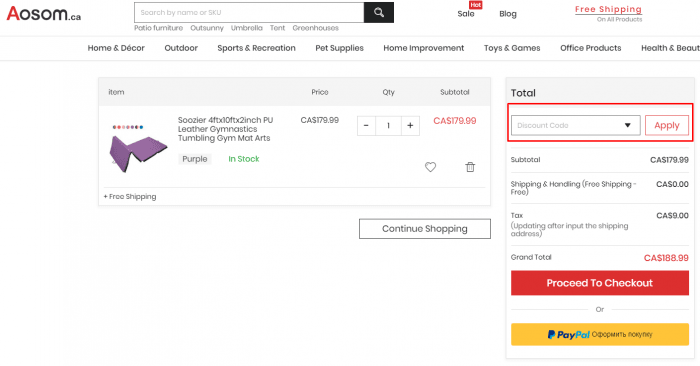Click the Free Shipping banner link

click(x=608, y=9)
